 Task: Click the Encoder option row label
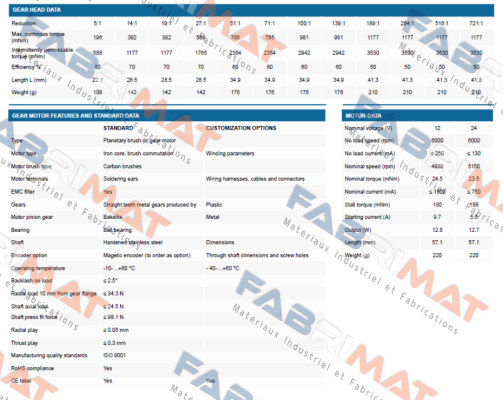pos(29,255)
